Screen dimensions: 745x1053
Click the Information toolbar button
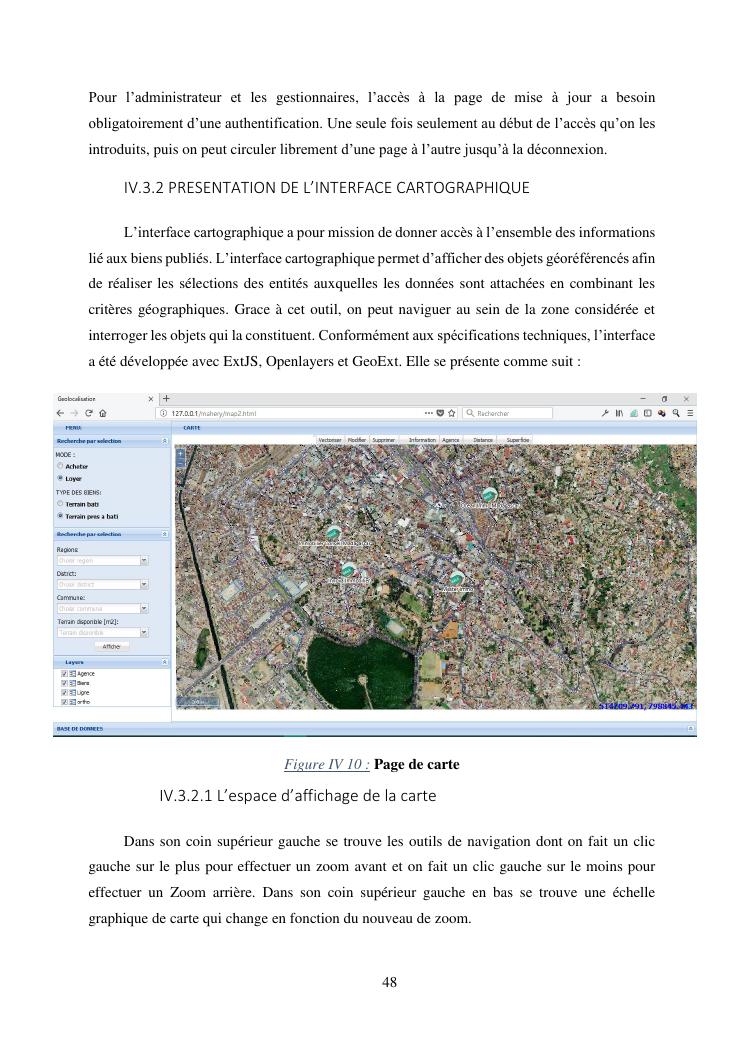[422, 439]
